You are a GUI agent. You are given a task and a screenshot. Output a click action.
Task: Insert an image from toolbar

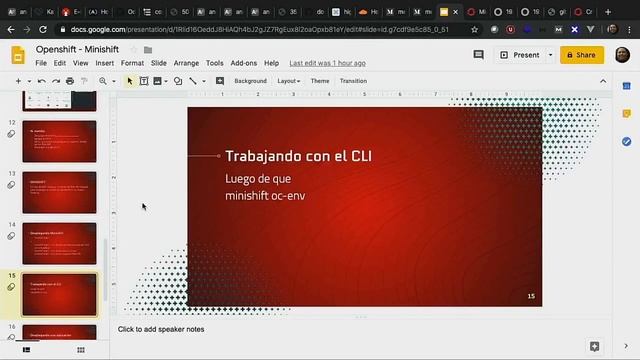click(157, 81)
